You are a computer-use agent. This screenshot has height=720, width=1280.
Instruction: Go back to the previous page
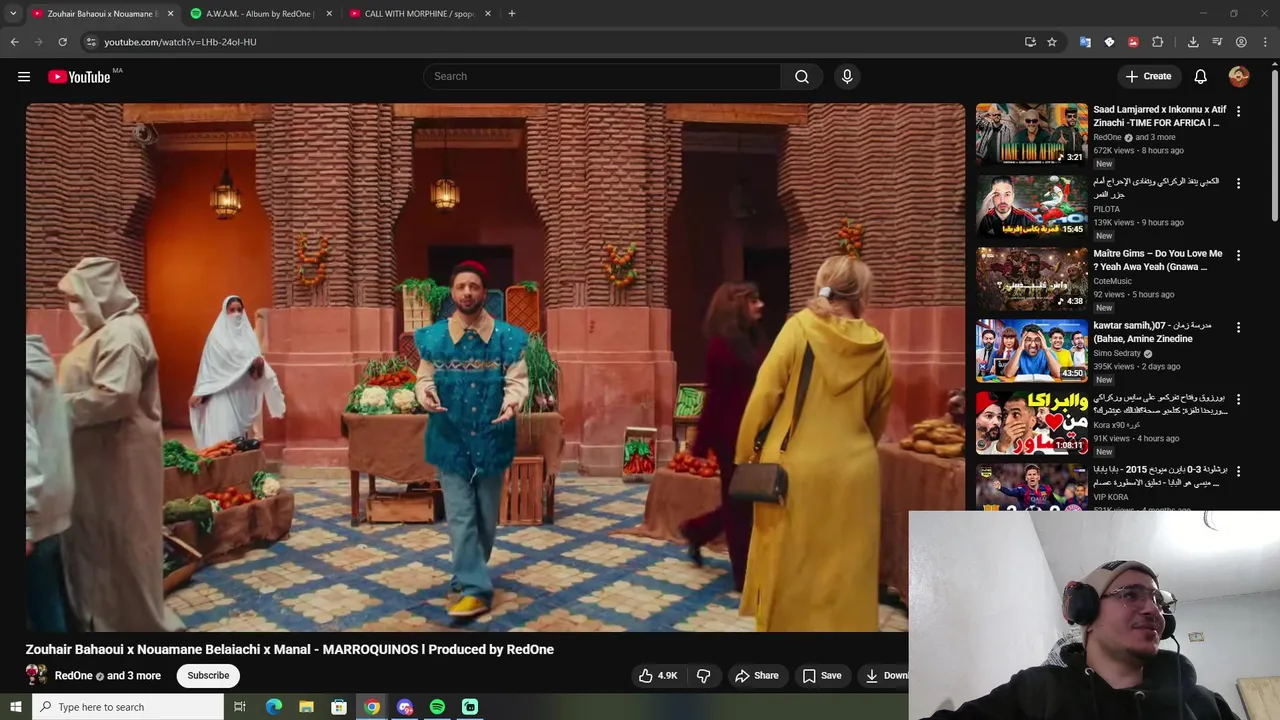[14, 42]
